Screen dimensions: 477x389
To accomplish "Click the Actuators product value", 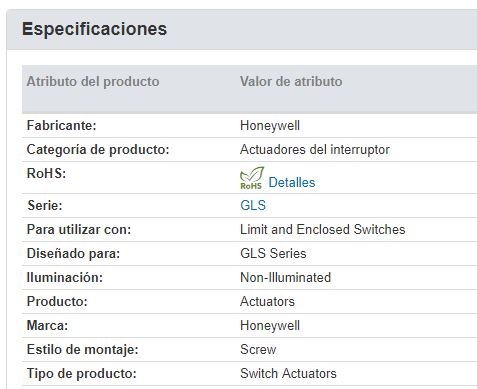I will (x=267, y=301).
